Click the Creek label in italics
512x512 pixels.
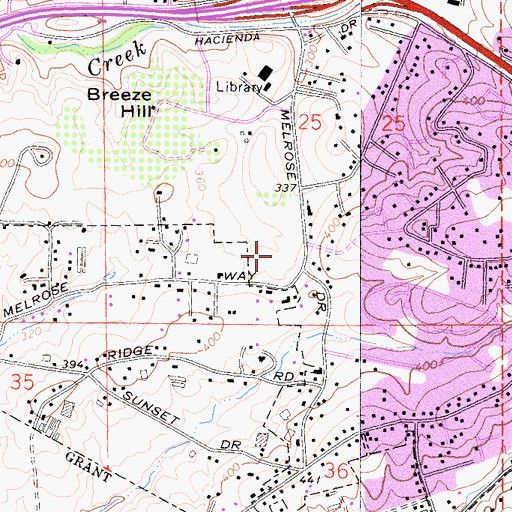tap(117, 58)
